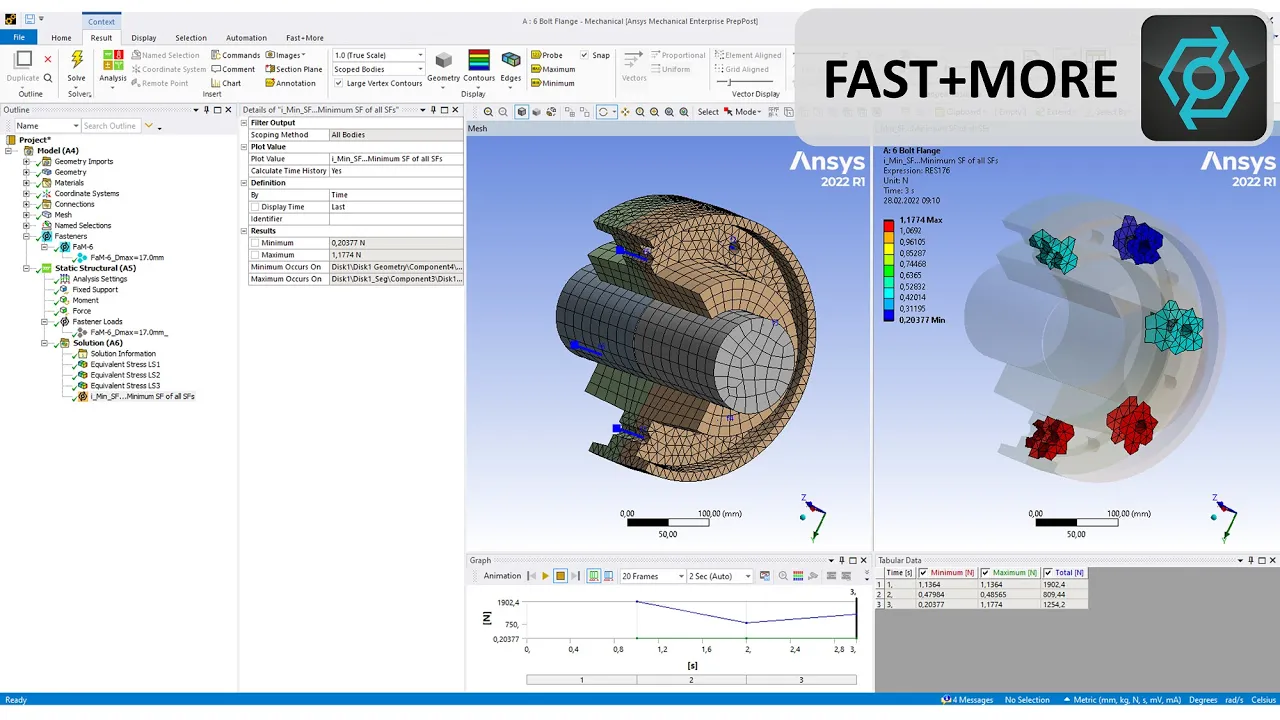
Task: Click the Maximum tag in ribbon
Action: [552, 69]
